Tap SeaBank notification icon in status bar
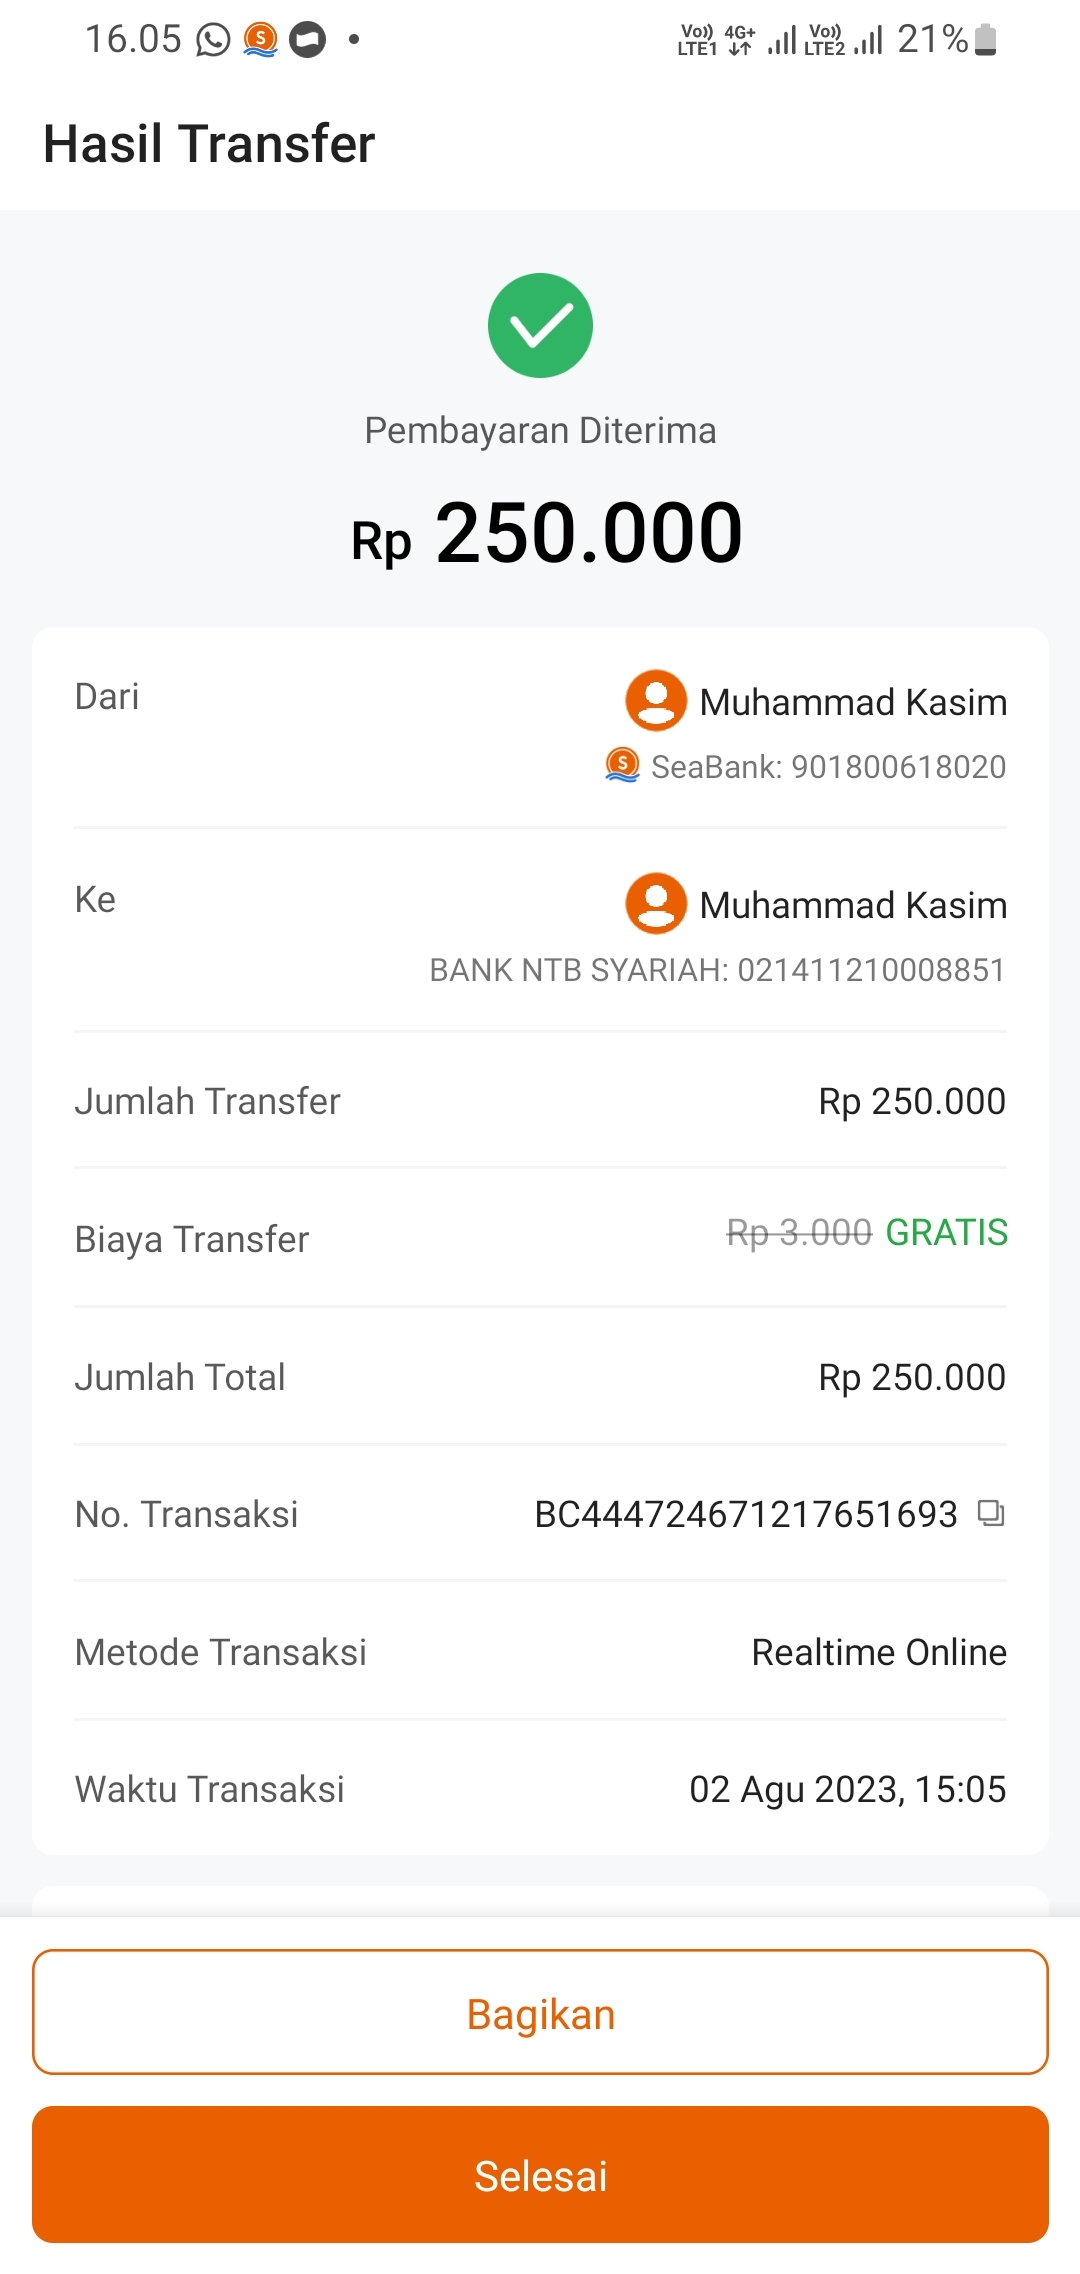This screenshot has height=2274, width=1080. 260,40
